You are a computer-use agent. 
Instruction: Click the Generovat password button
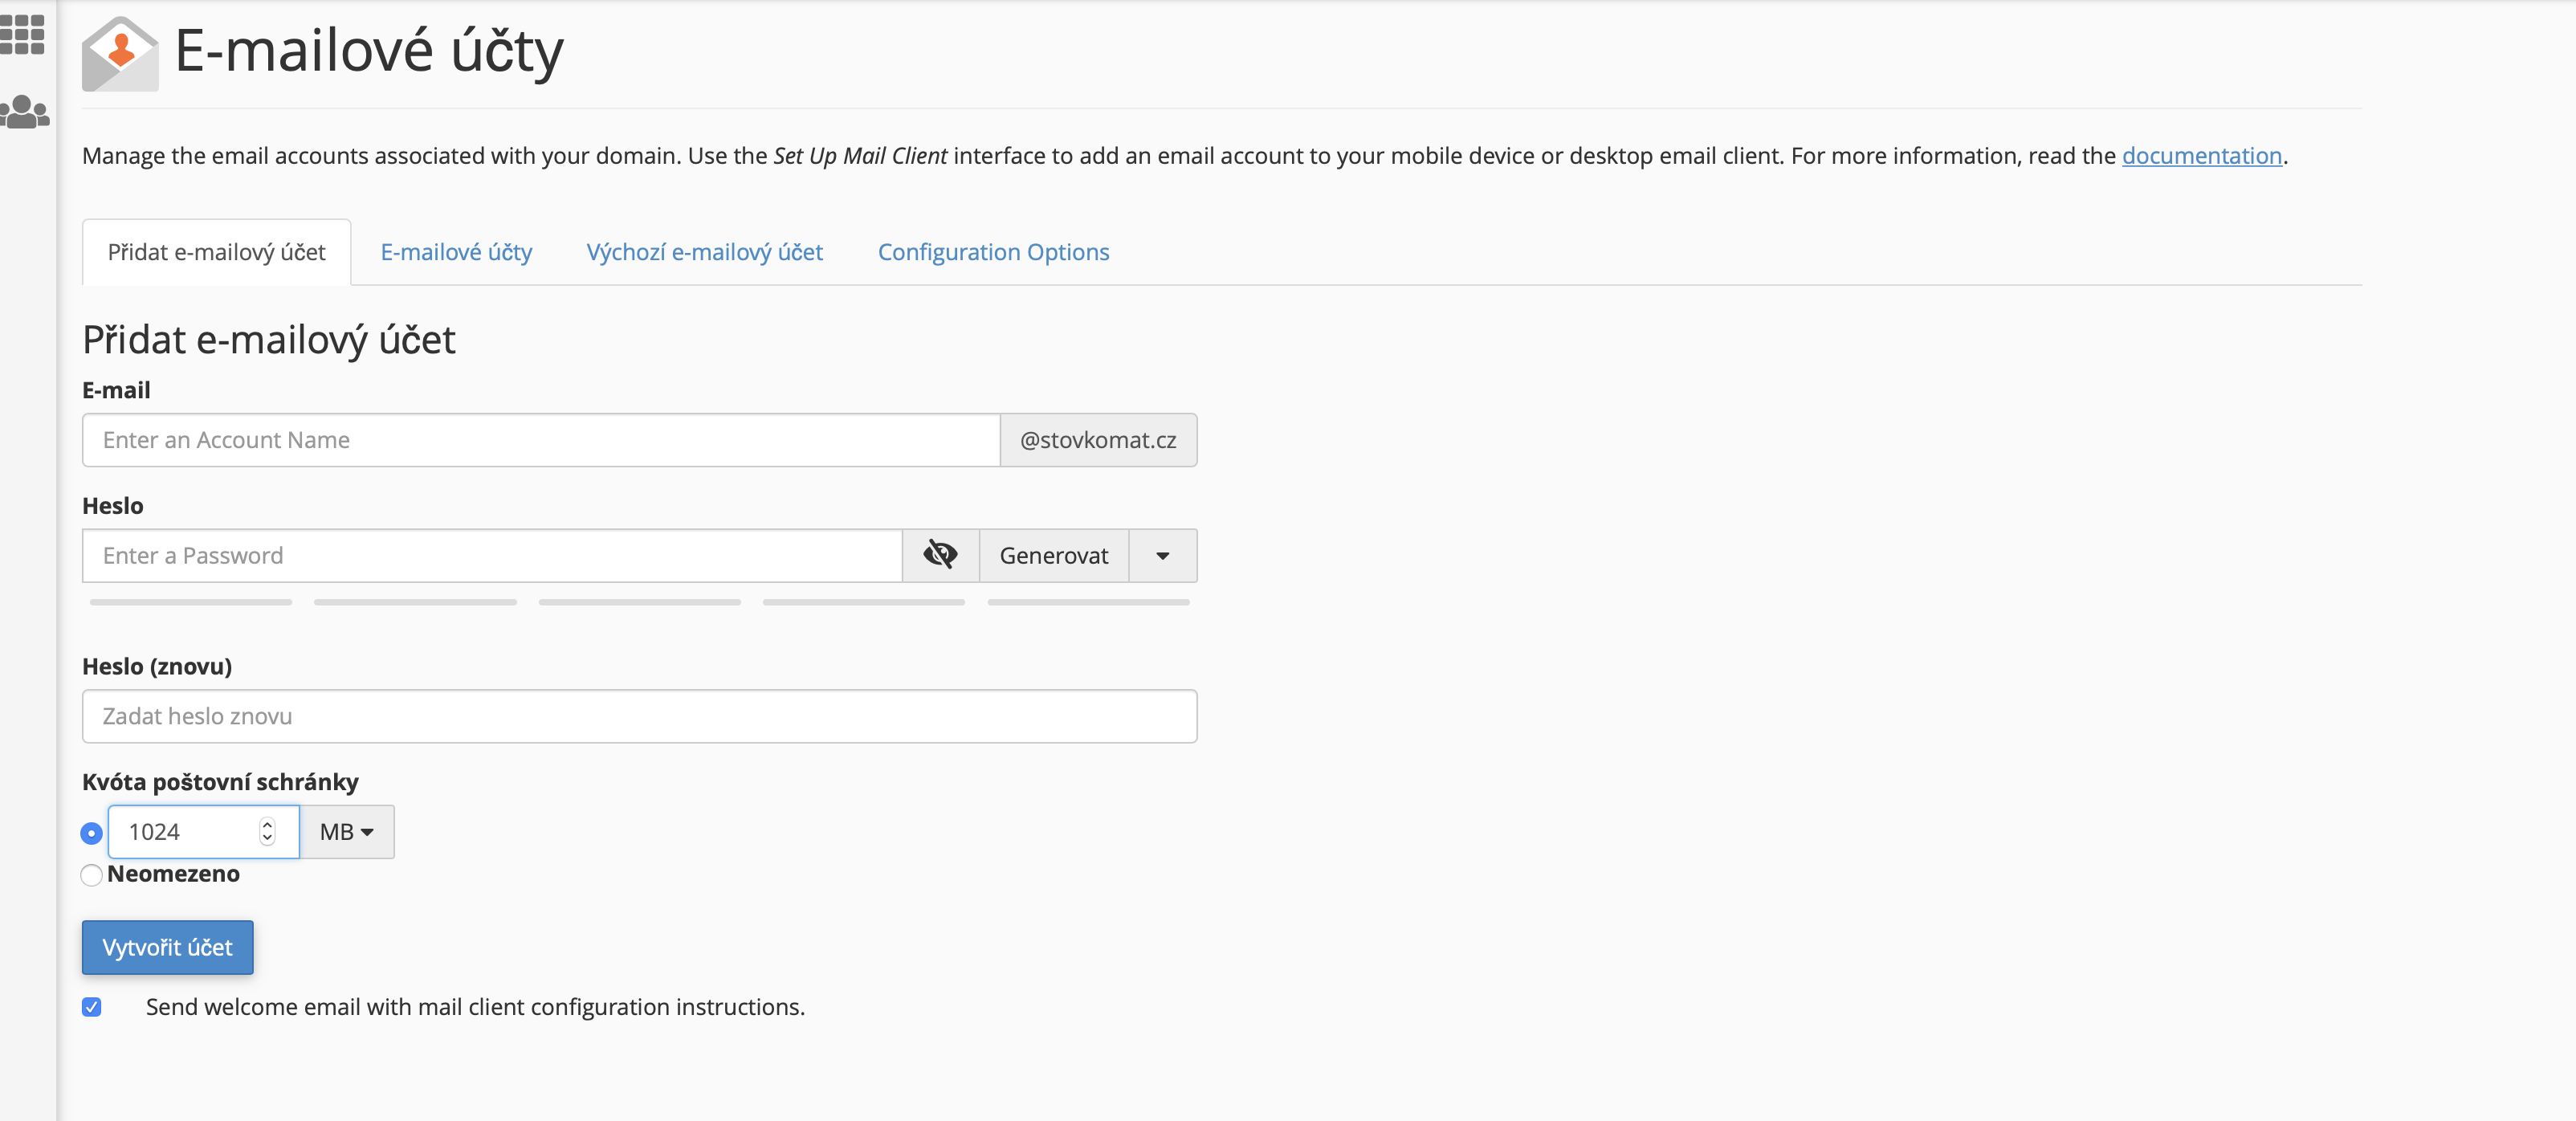[1054, 555]
